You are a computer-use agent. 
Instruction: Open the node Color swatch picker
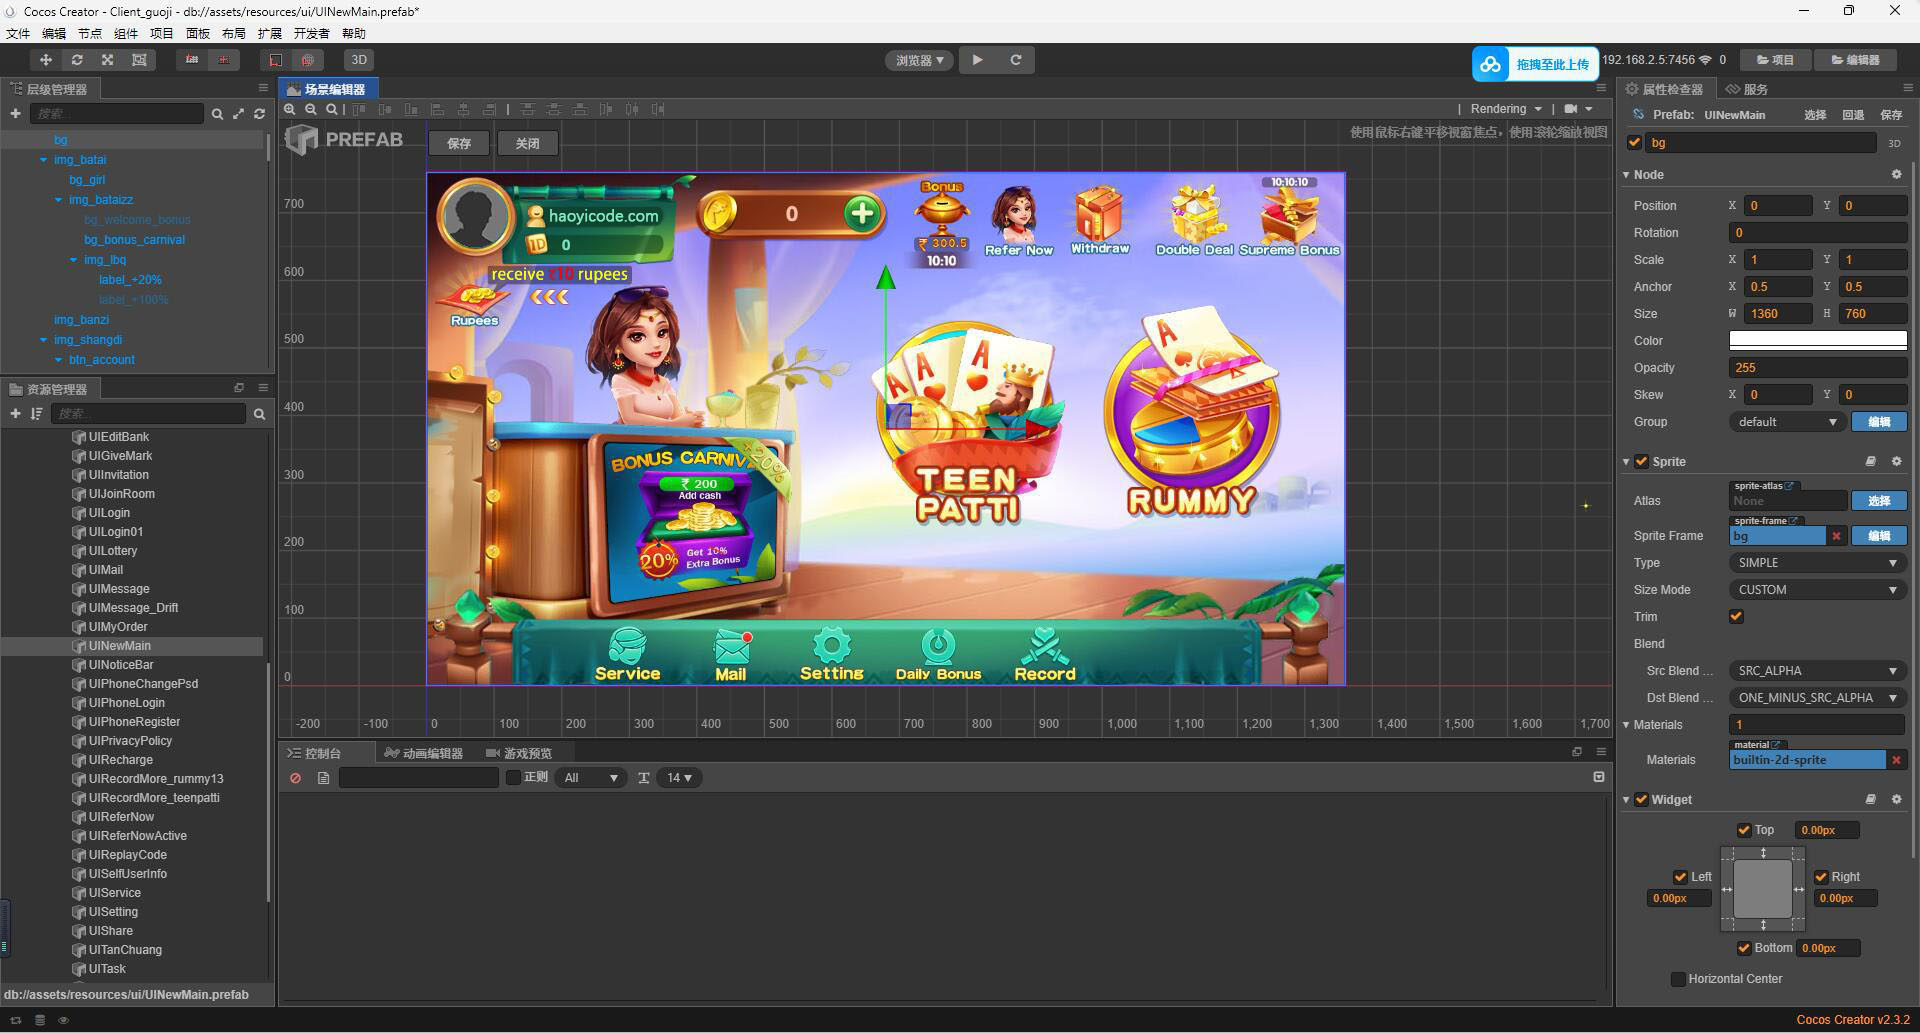tap(1817, 341)
